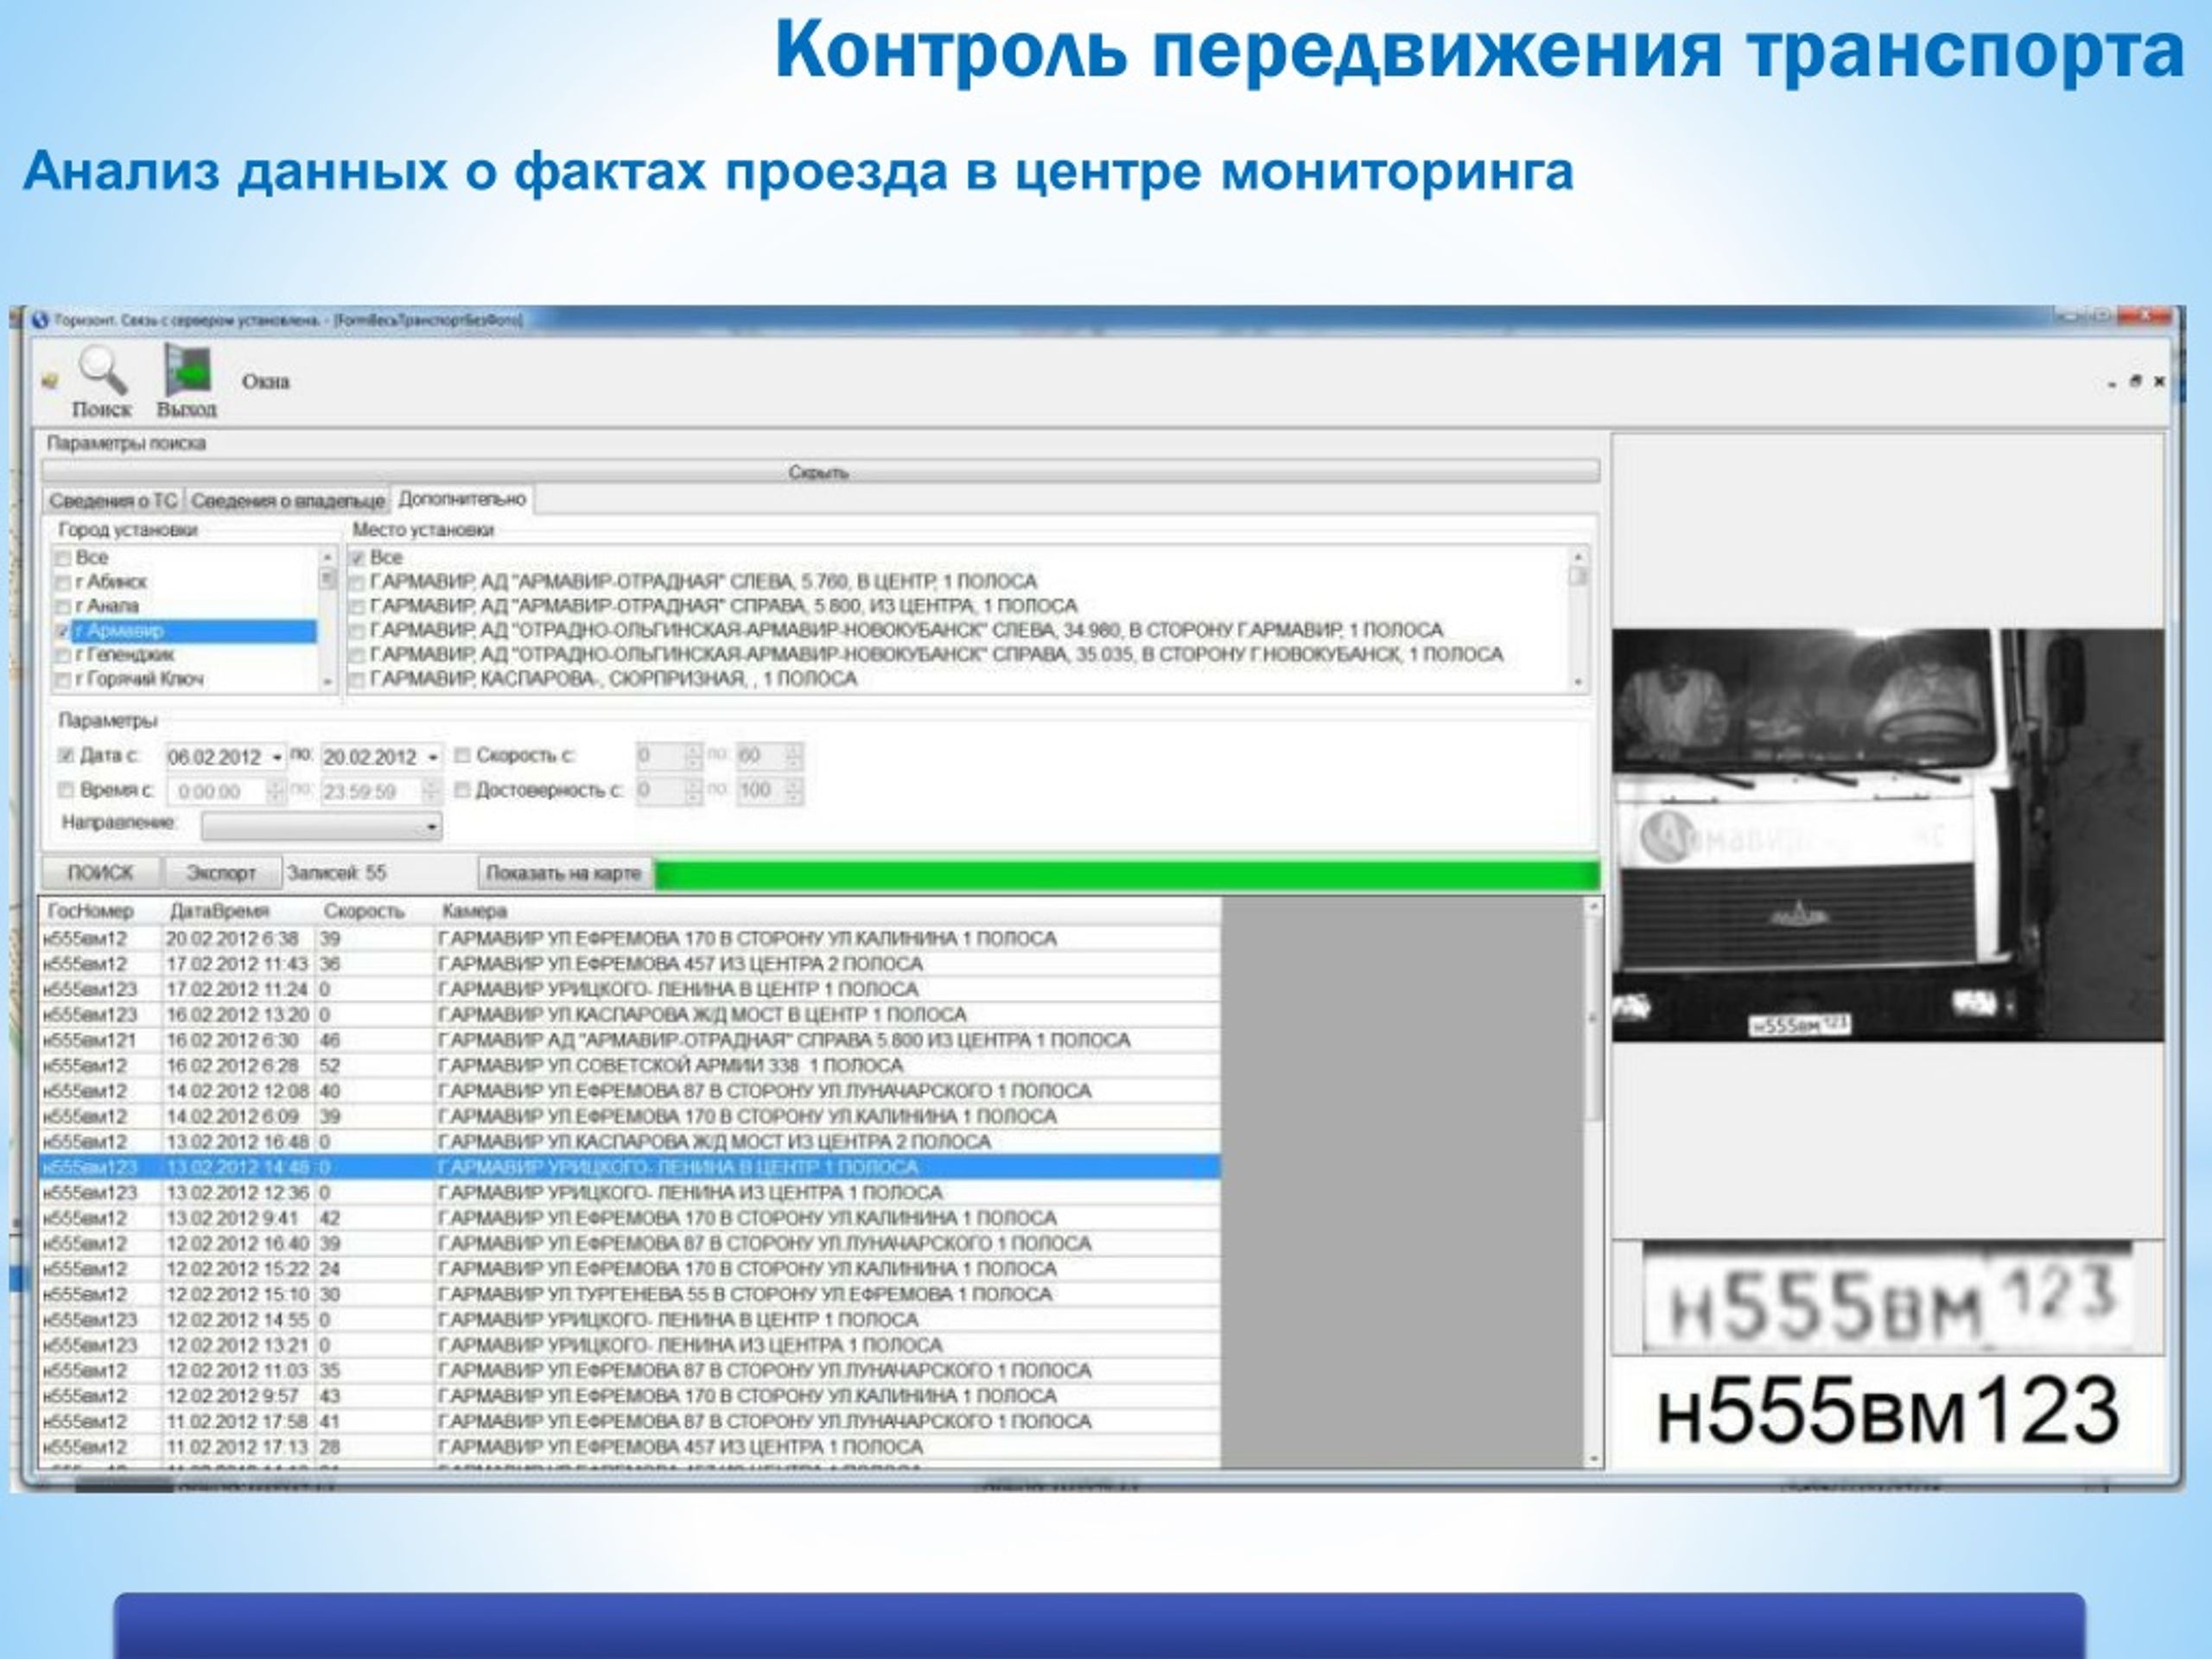2212x1659 pixels.
Task: Click the truck camera photo
Action: pos(1887,836)
